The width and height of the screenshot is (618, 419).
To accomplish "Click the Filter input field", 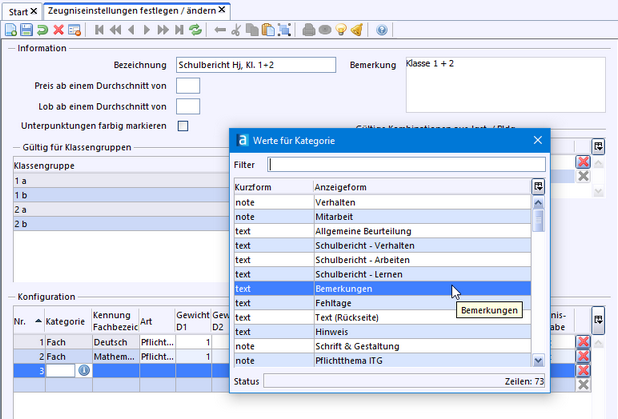I will point(406,165).
